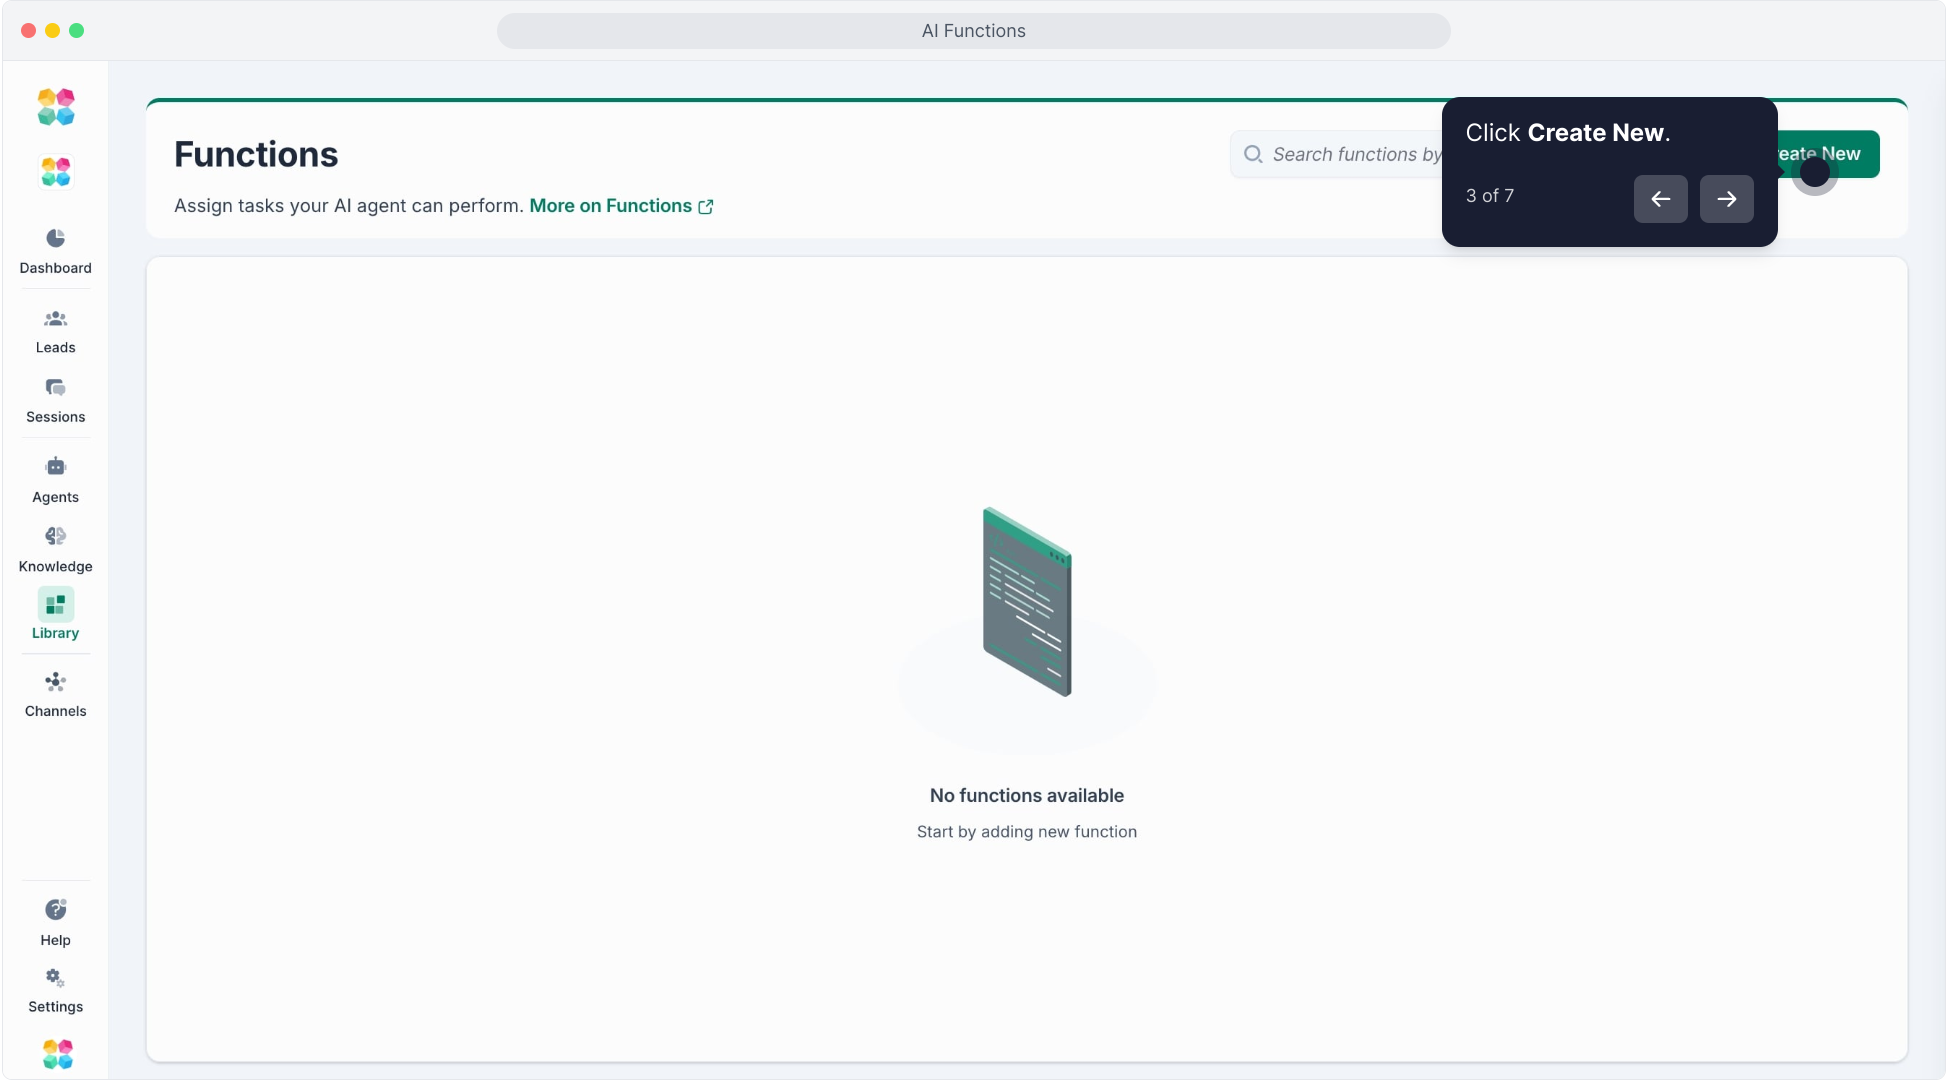Click the bottom profile avatar logo
This screenshot has width=1948, height=1080.
coord(58,1054)
